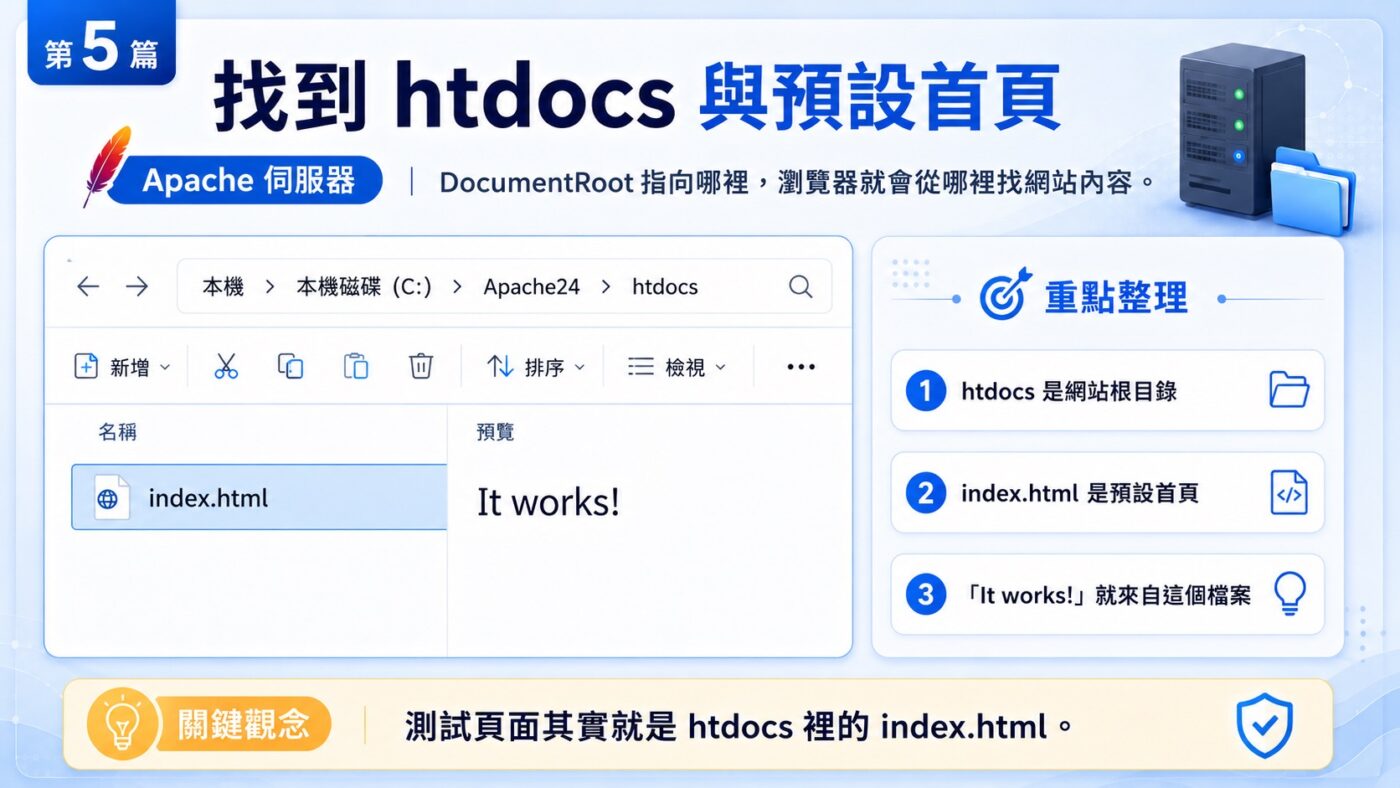The width and height of the screenshot is (1400, 788).
Task: Click the Copy icon in toolbar
Action: coord(290,367)
